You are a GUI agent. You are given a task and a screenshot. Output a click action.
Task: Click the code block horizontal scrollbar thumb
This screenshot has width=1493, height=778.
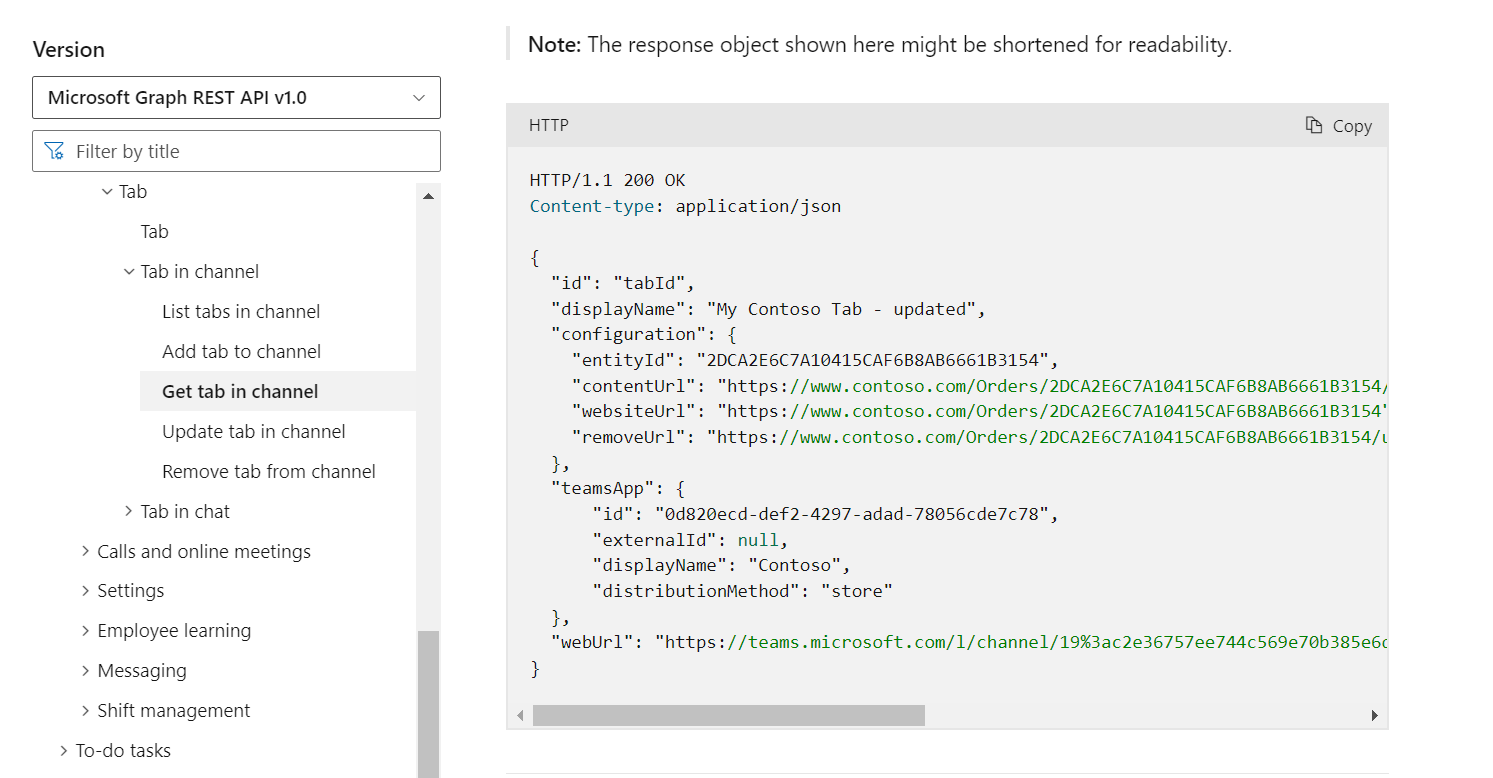pyautogui.click(x=729, y=715)
